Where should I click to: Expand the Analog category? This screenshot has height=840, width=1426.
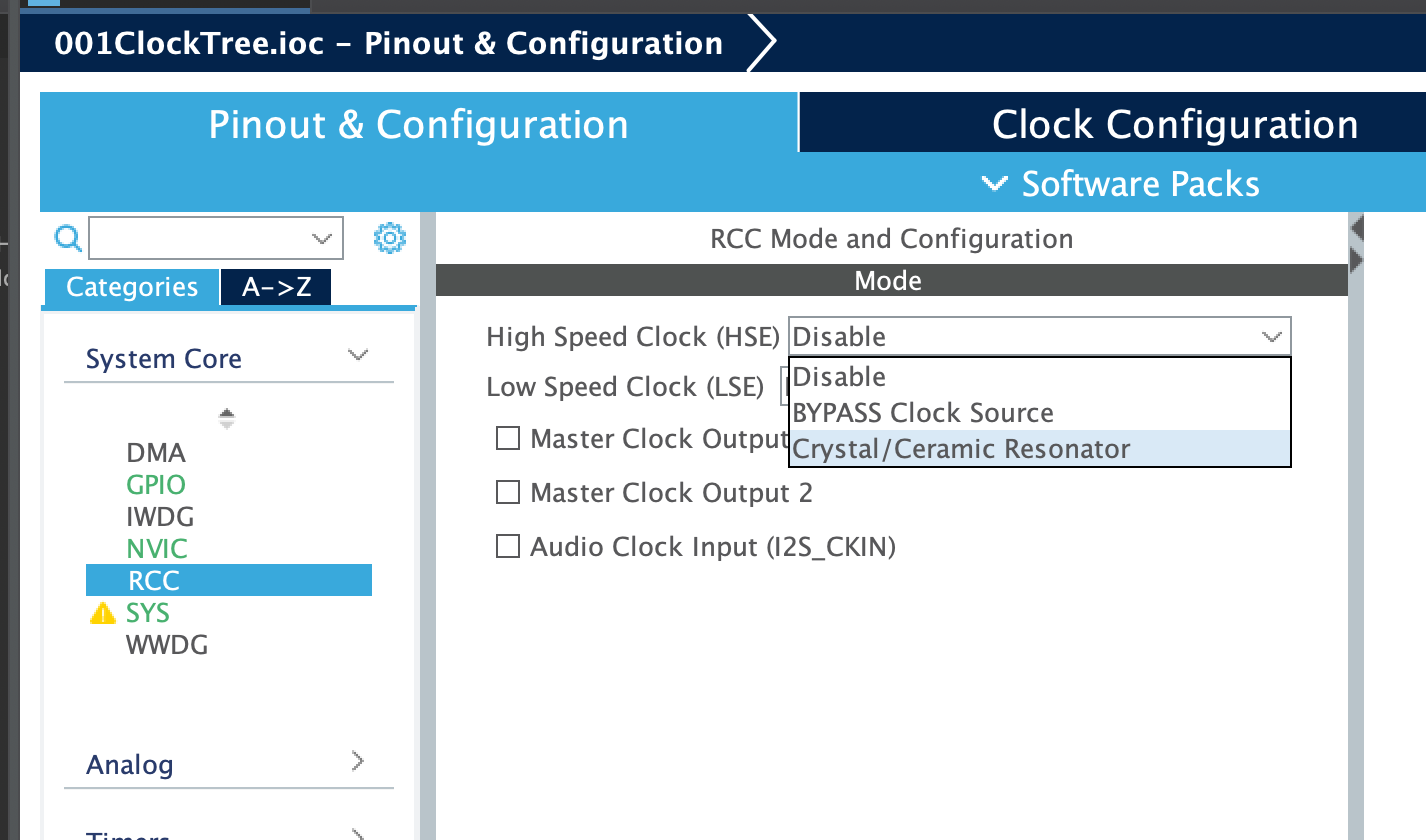coord(357,762)
